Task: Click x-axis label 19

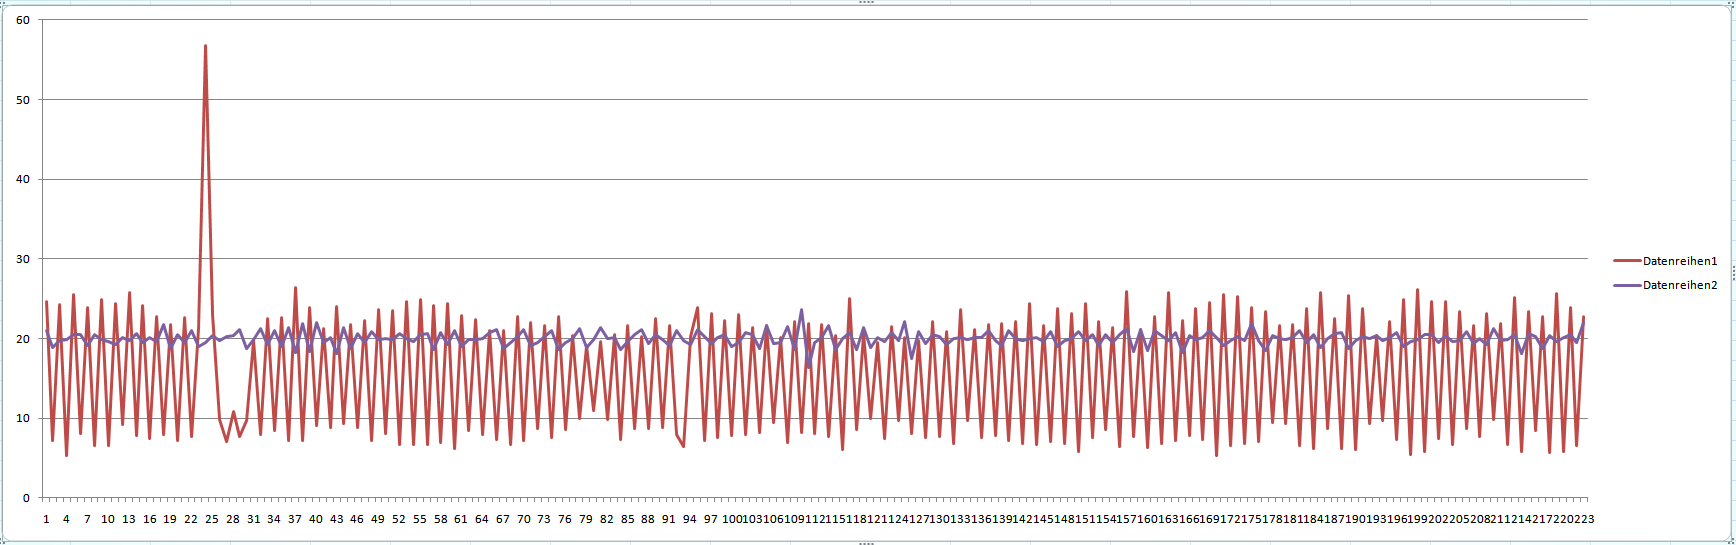Action: [170, 519]
